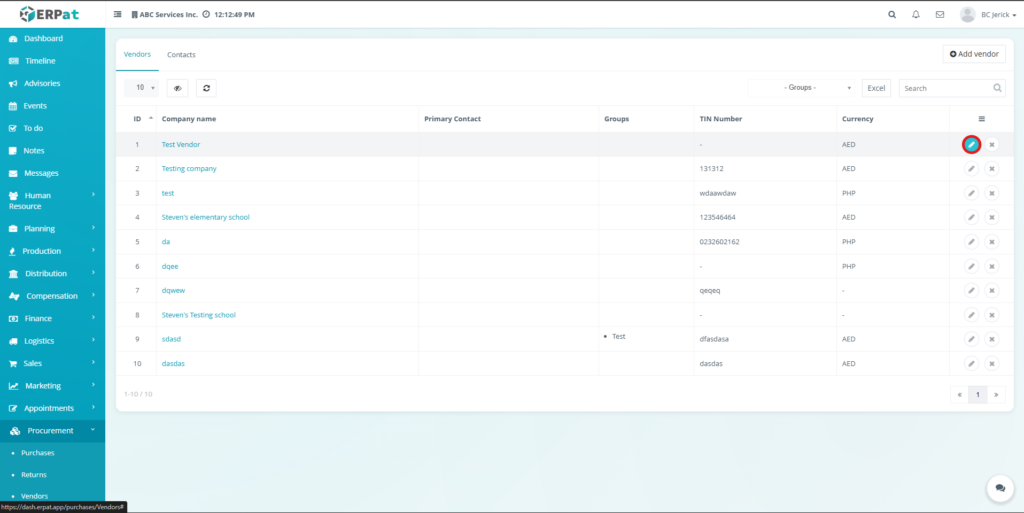Open notifications bell icon

(916, 15)
